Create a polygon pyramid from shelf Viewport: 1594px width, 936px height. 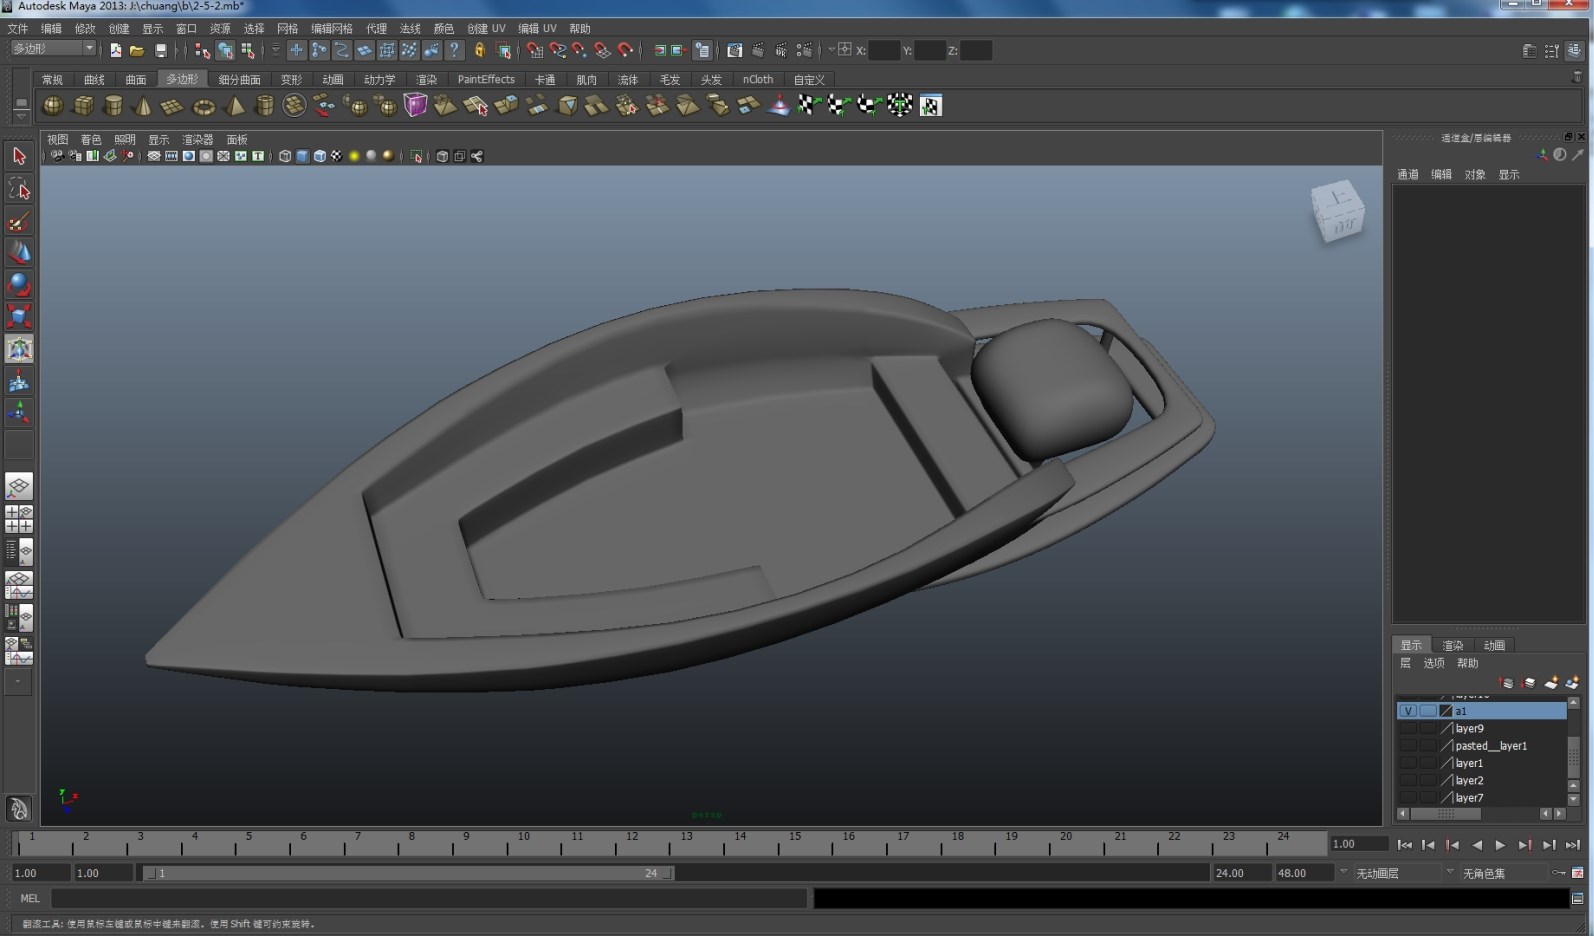click(234, 105)
